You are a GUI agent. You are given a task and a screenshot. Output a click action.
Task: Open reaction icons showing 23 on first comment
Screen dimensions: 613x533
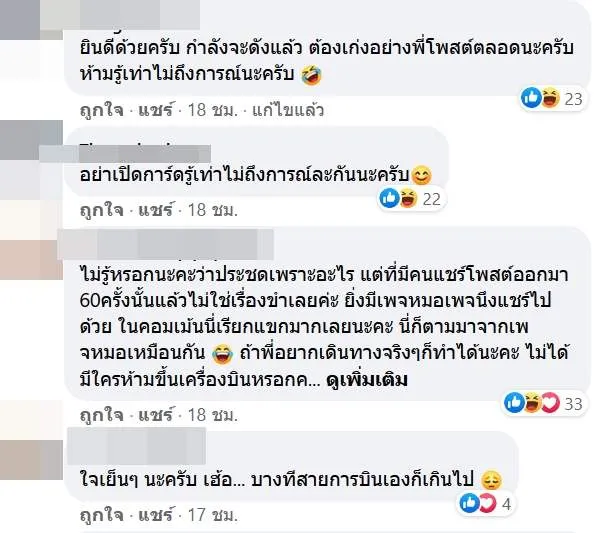543,98
